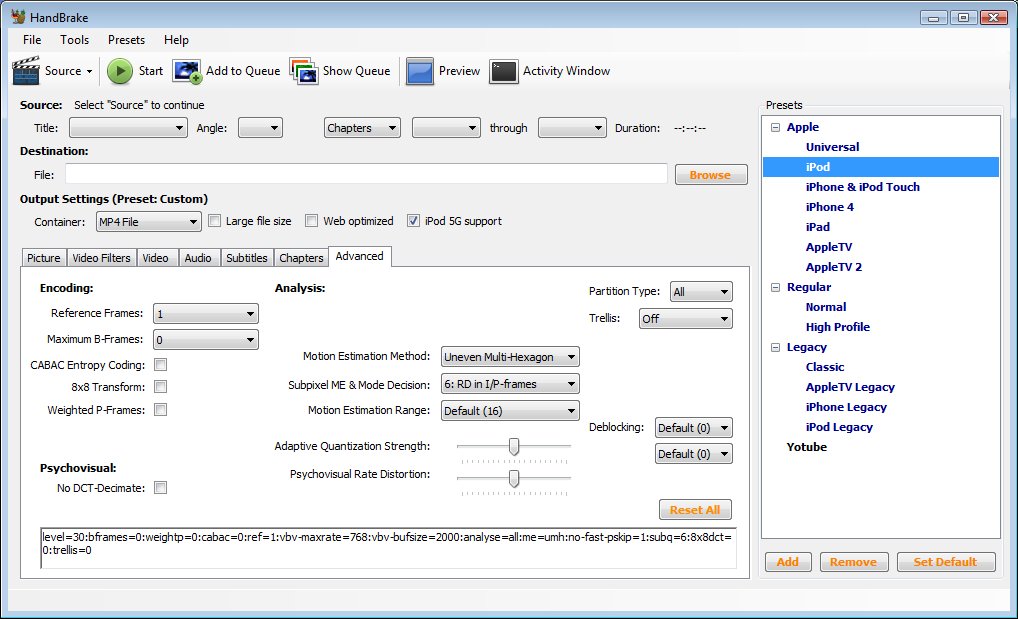Collapse the Legacy presets group
This screenshot has width=1018, height=619.
pyautogui.click(x=775, y=347)
